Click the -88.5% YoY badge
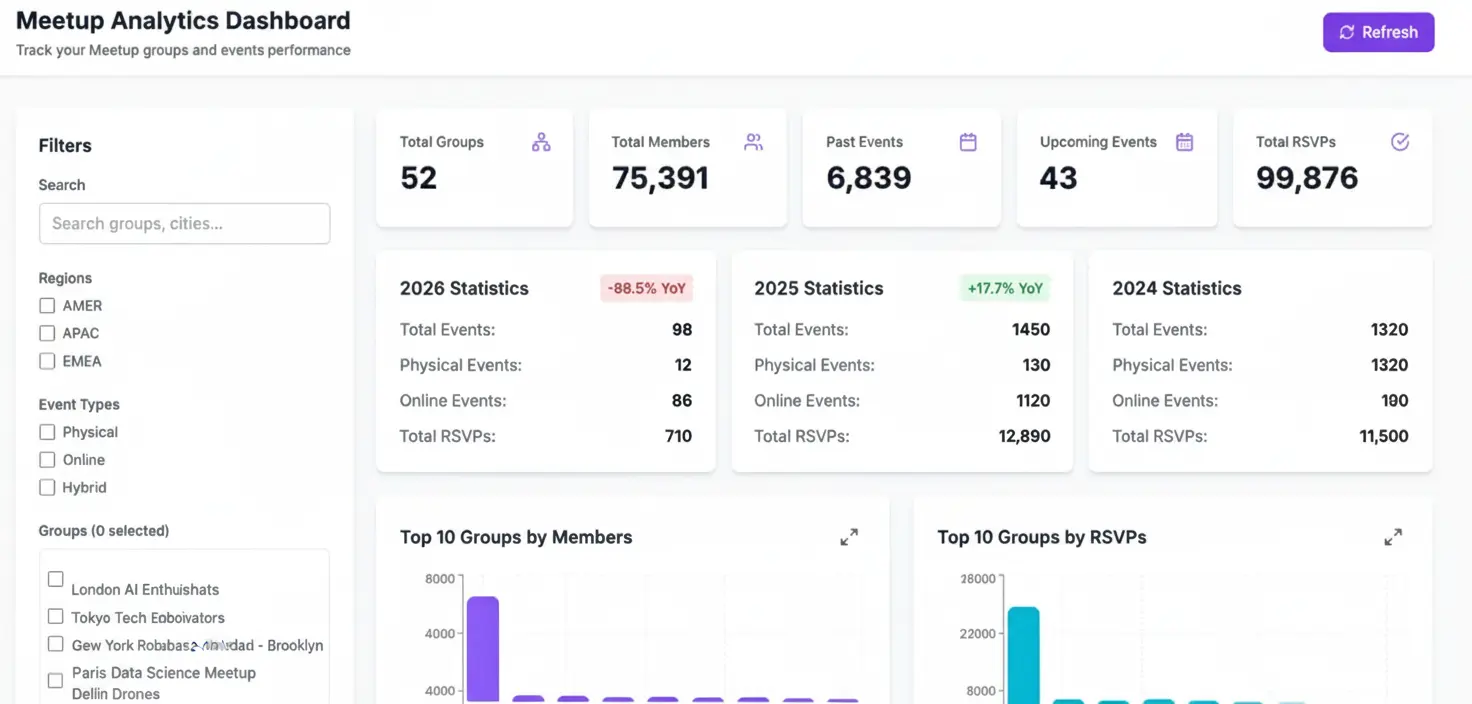The height and width of the screenshot is (704, 1472). [x=647, y=288]
